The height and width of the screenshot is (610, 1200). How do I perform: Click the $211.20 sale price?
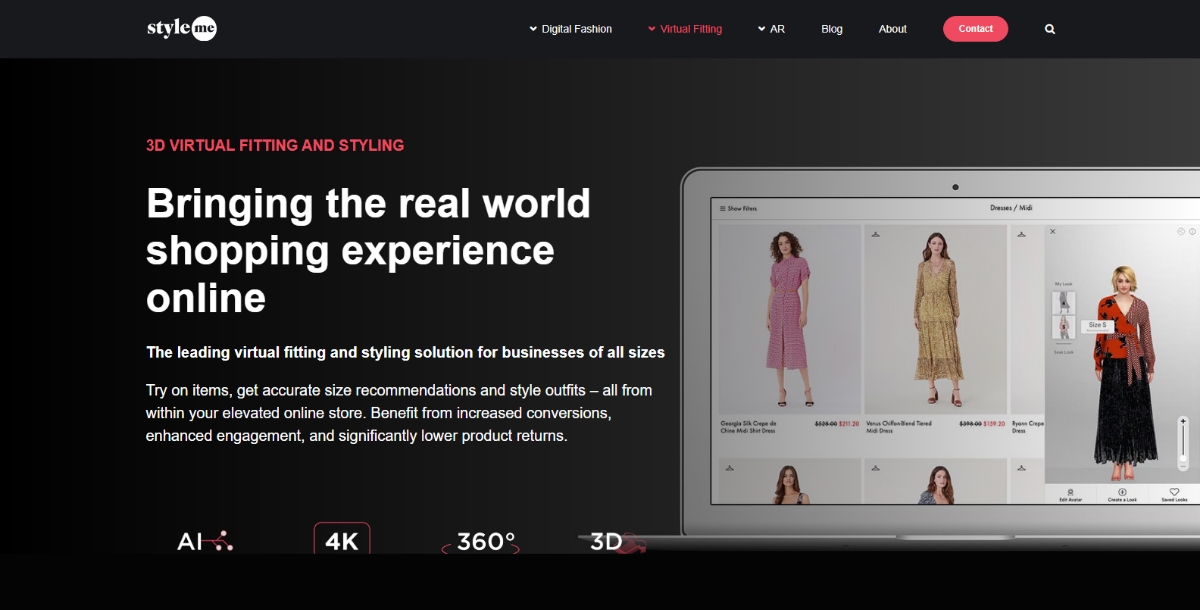[x=850, y=424]
